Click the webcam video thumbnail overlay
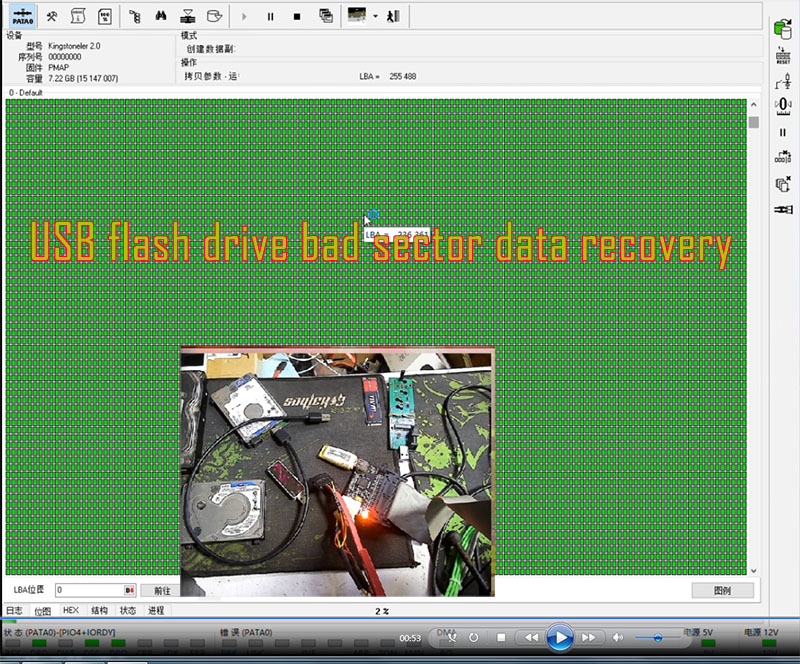 pyautogui.click(x=337, y=472)
